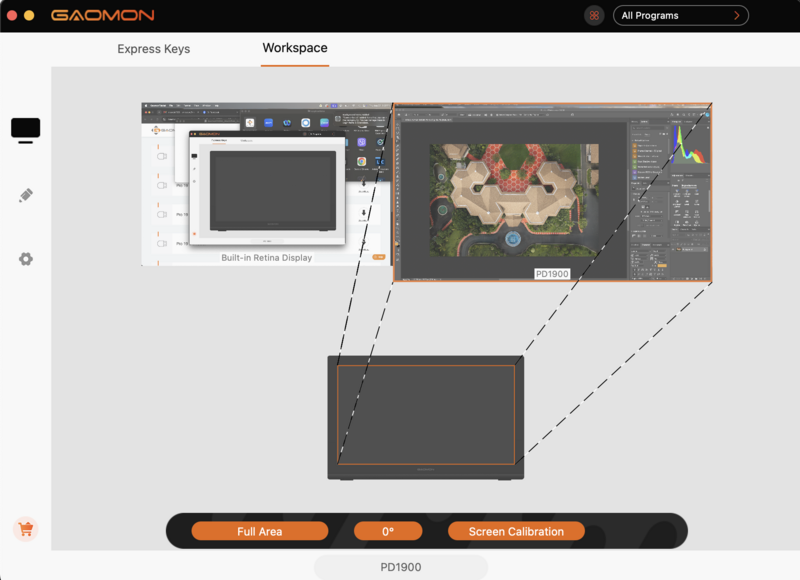The height and width of the screenshot is (580, 800).
Task: Open the display/monitor settings sidebar icon
Action: tap(26, 131)
